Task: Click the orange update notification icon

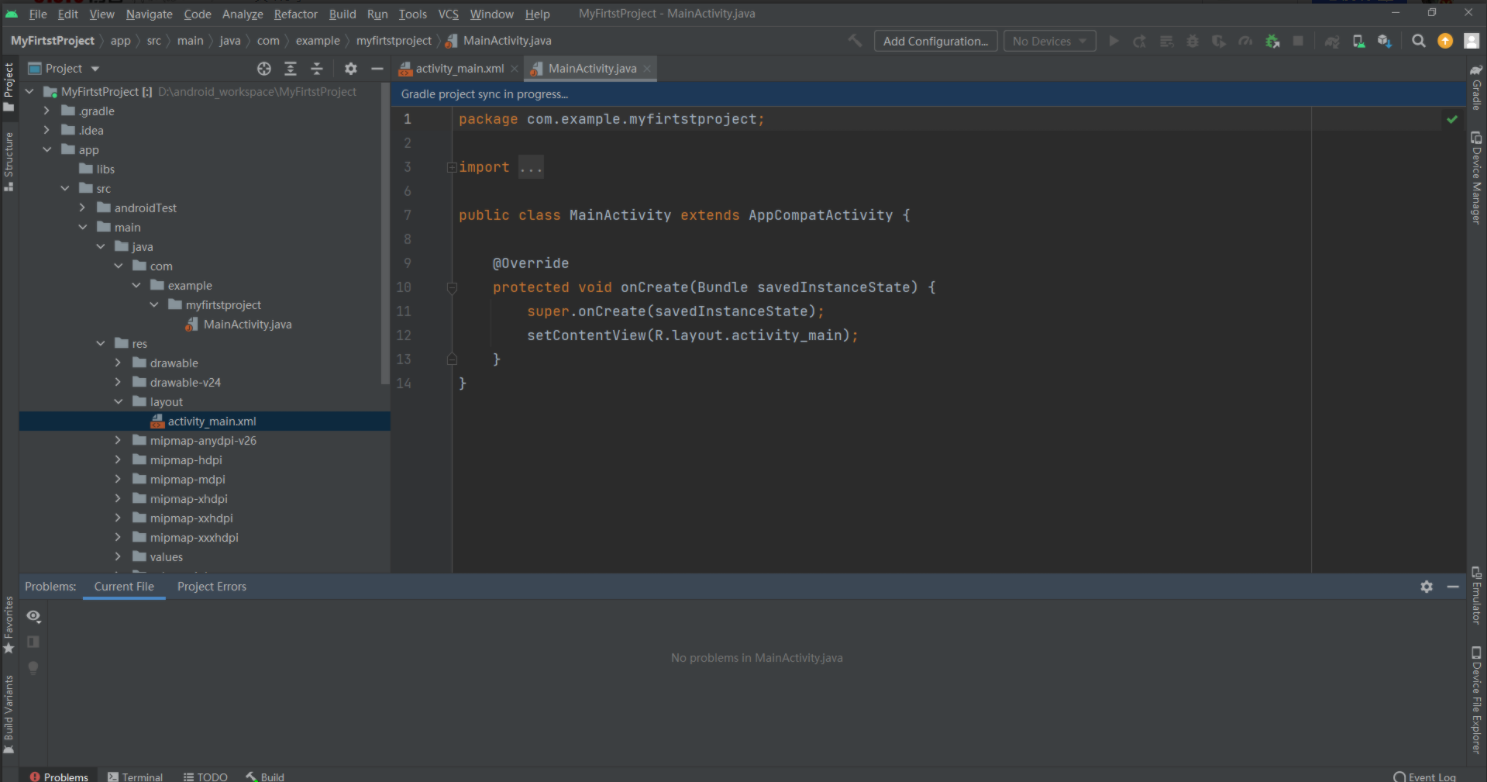Action: click(1444, 41)
